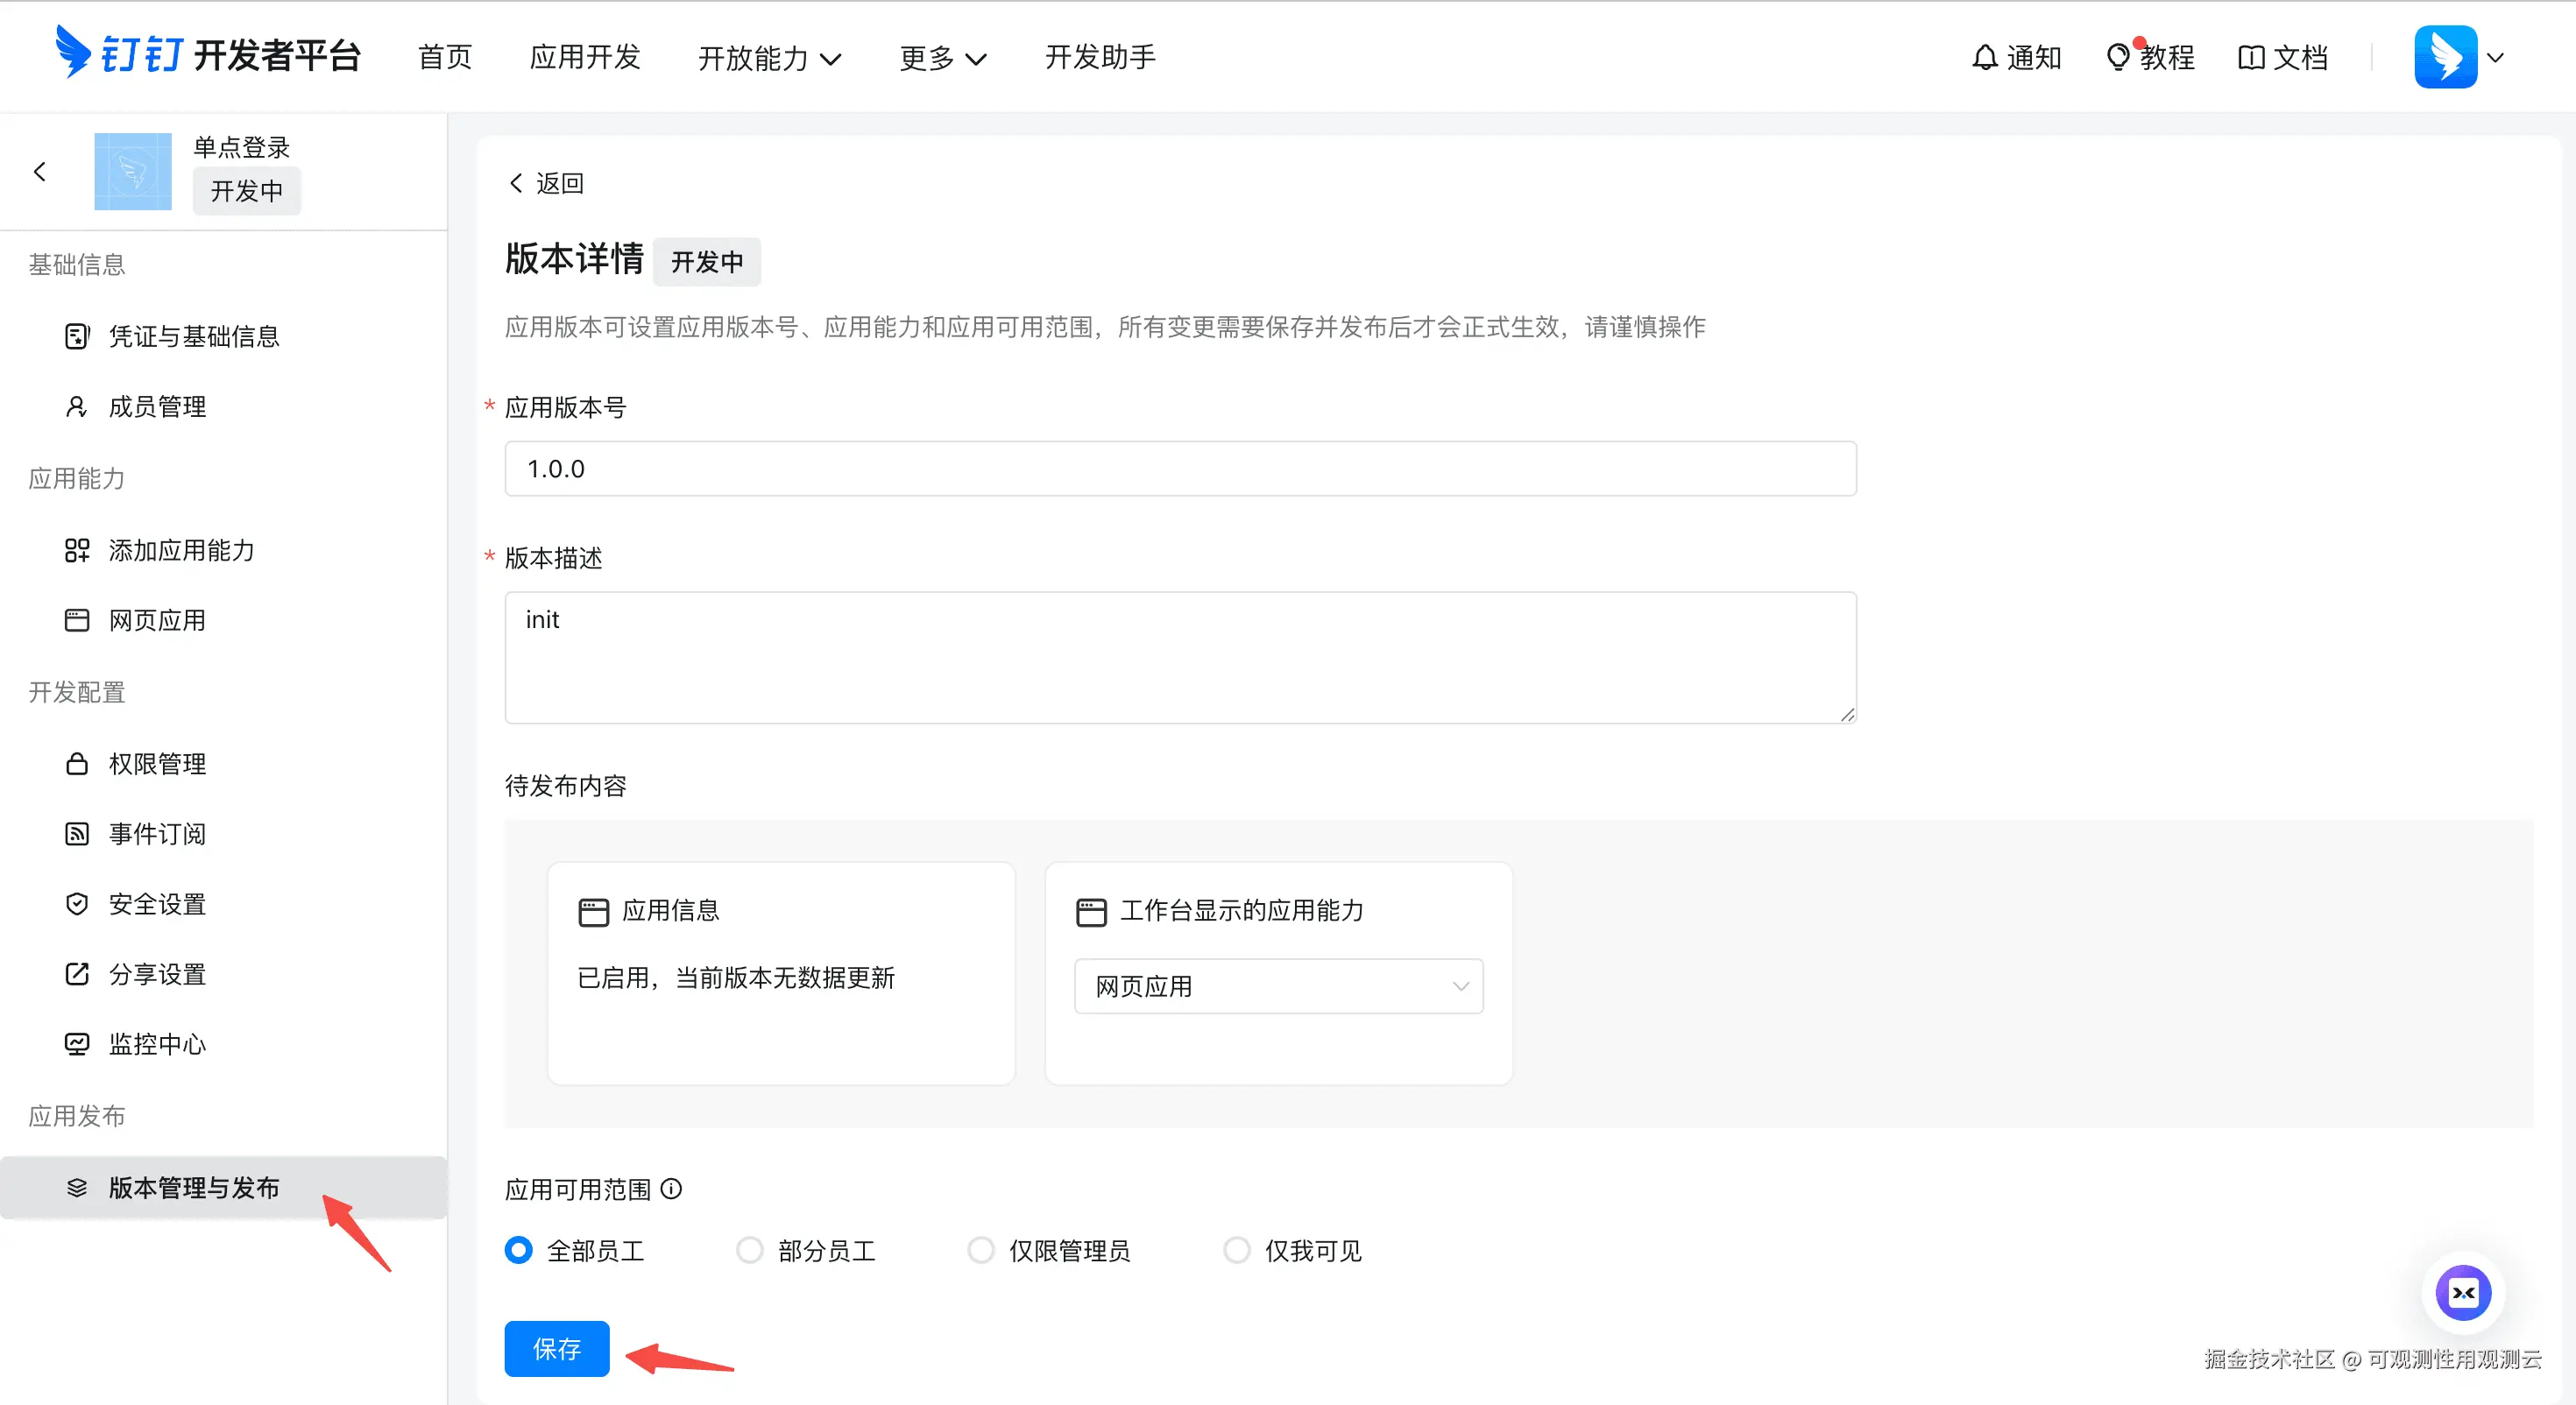Expand the 开放能力 top menu

(x=769, y=58)
